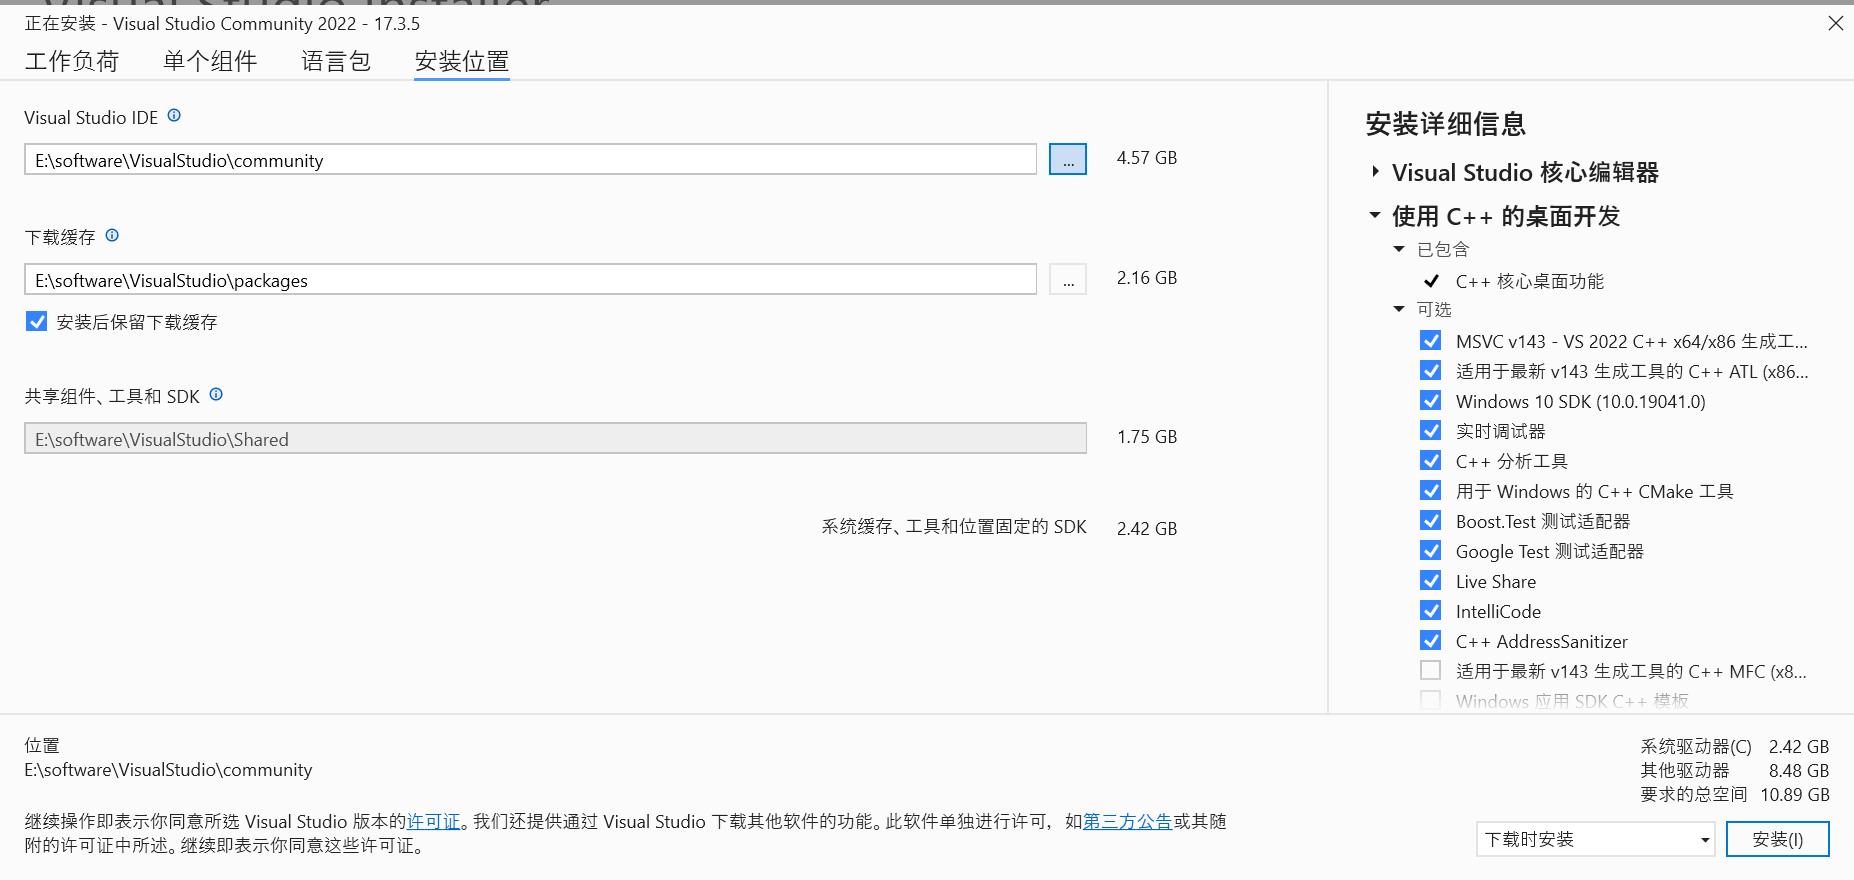Click Visual Studio IDE path input field
The image size is (1854, 880).
point(530,159)
